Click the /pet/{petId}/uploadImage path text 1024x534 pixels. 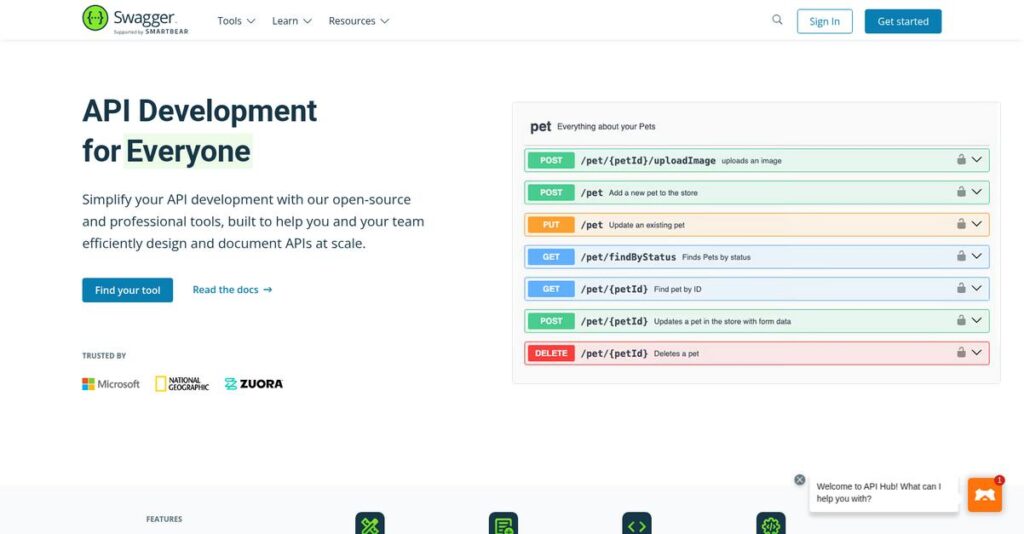[x=648, y=161]
